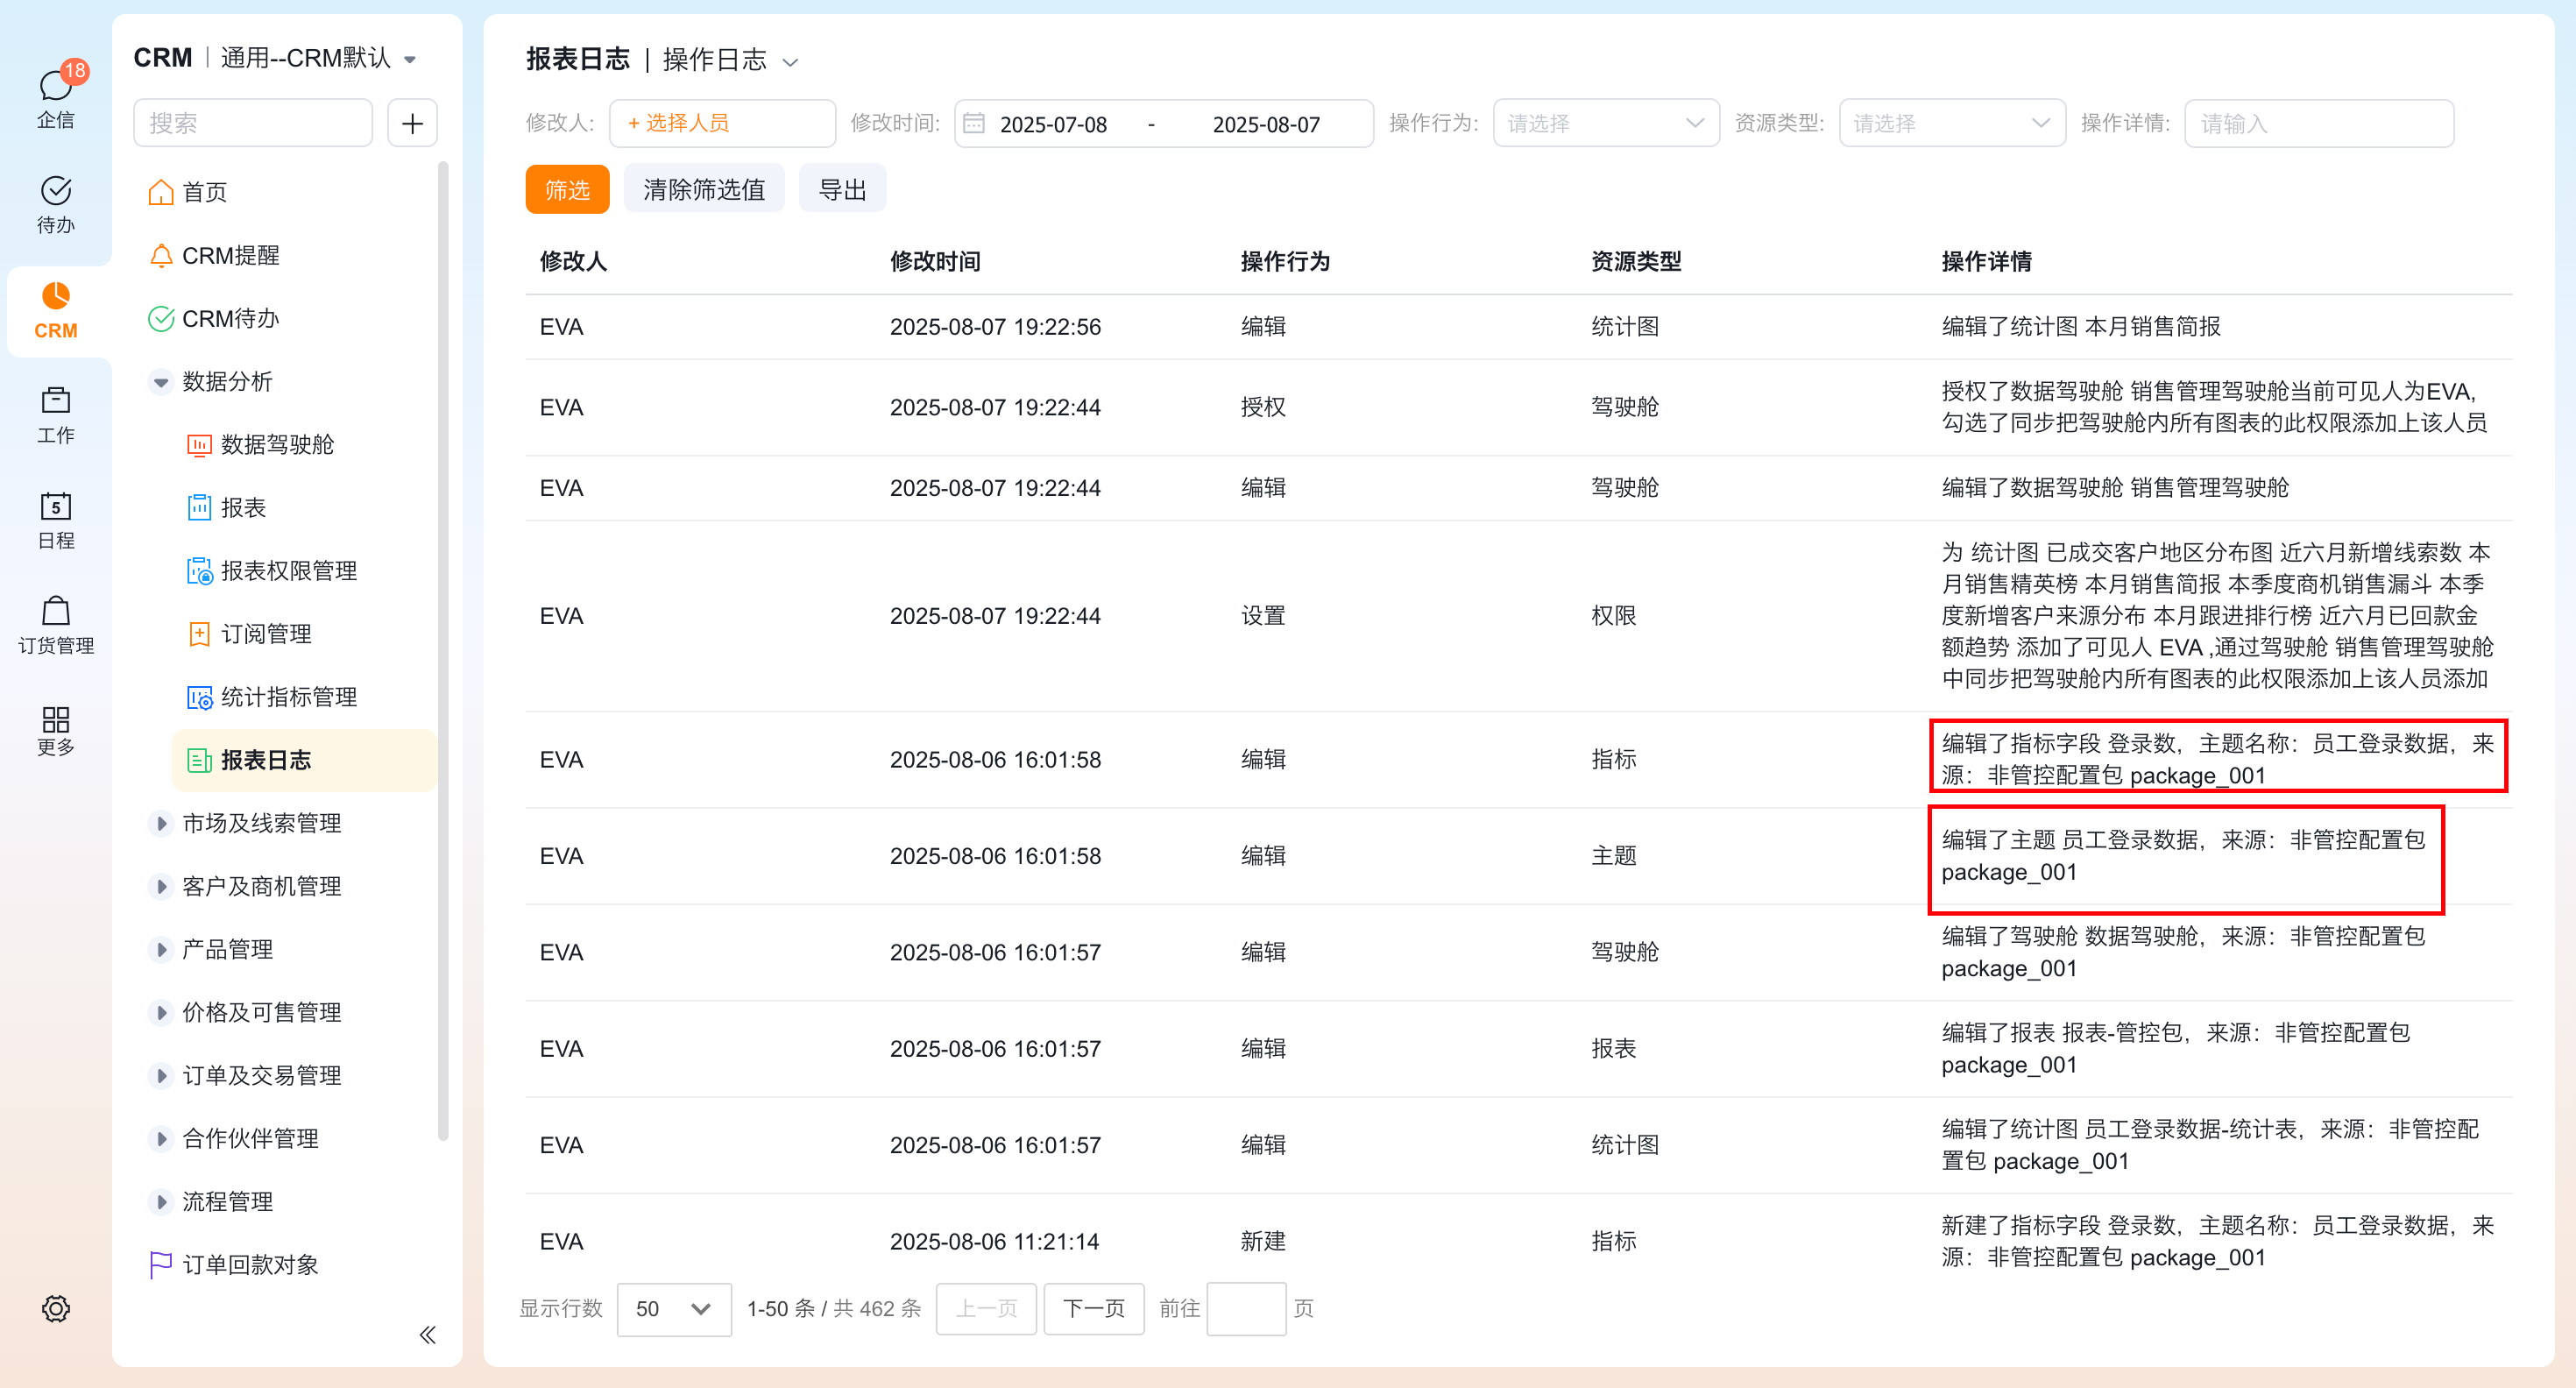Open the 数据驾驶舱 panel icon
The width and height of the screenshot is (2576, 1388).
[x=200, y=444]
